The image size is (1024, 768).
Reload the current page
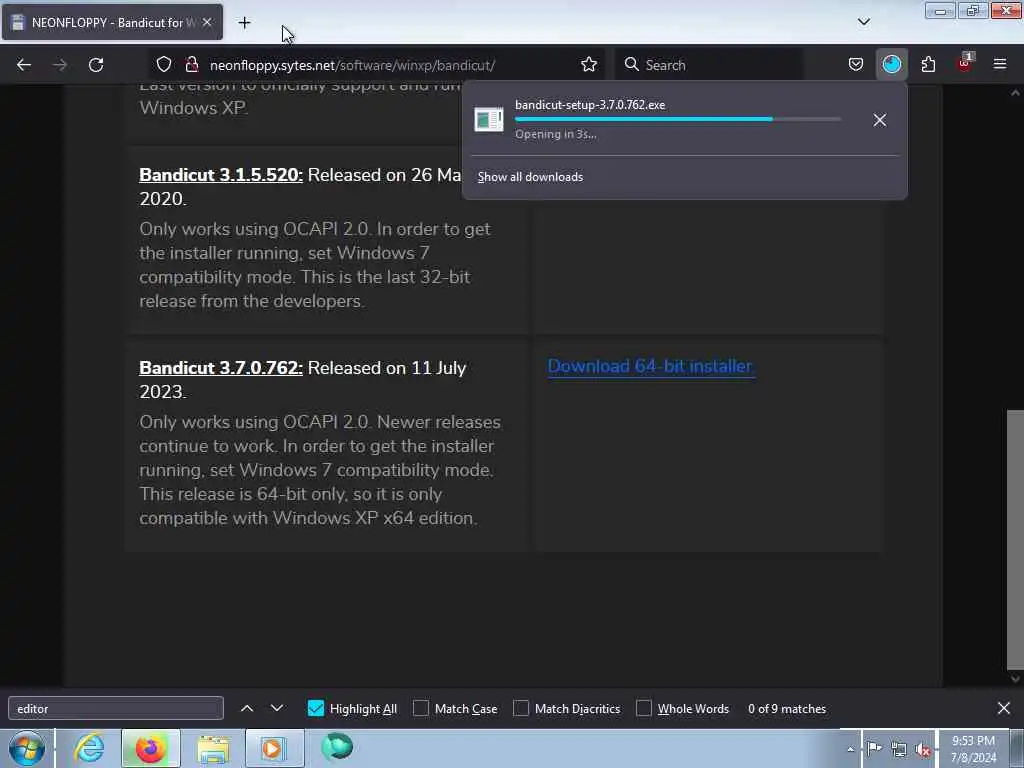coord(96,65)
